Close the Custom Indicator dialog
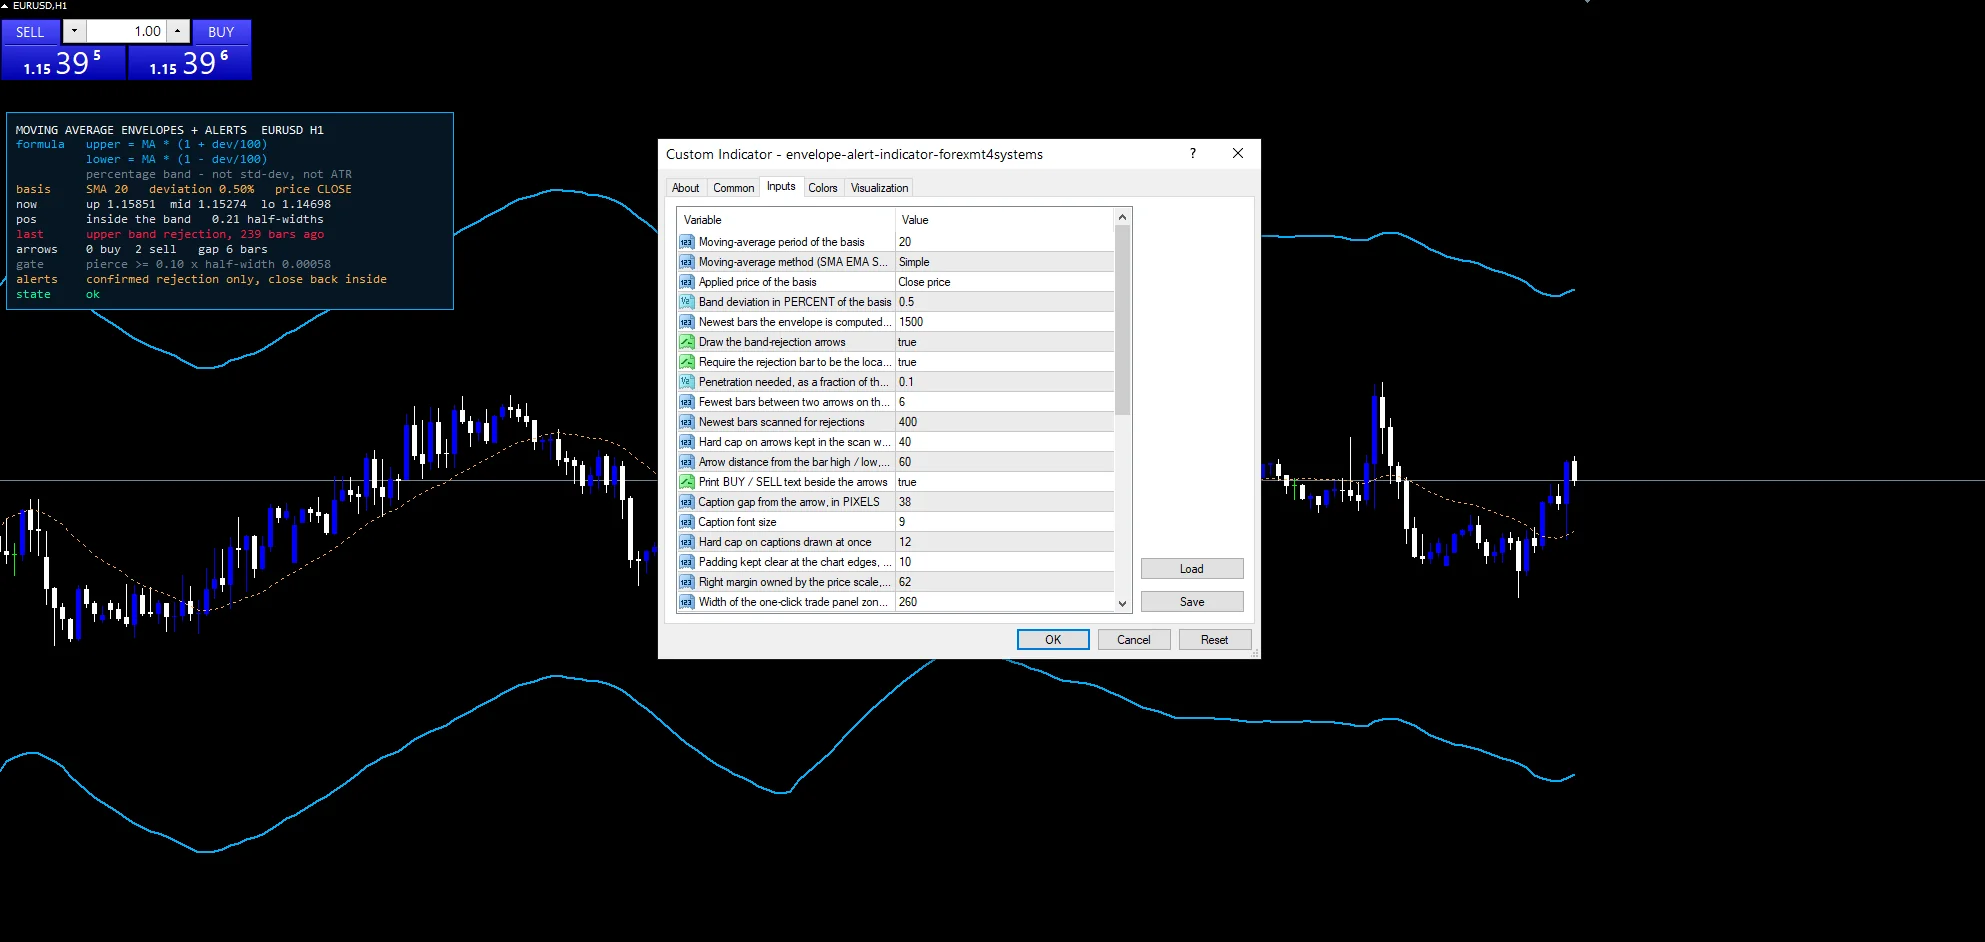The width and height of the screenshot is (1985, 942). pos(1238,154)
